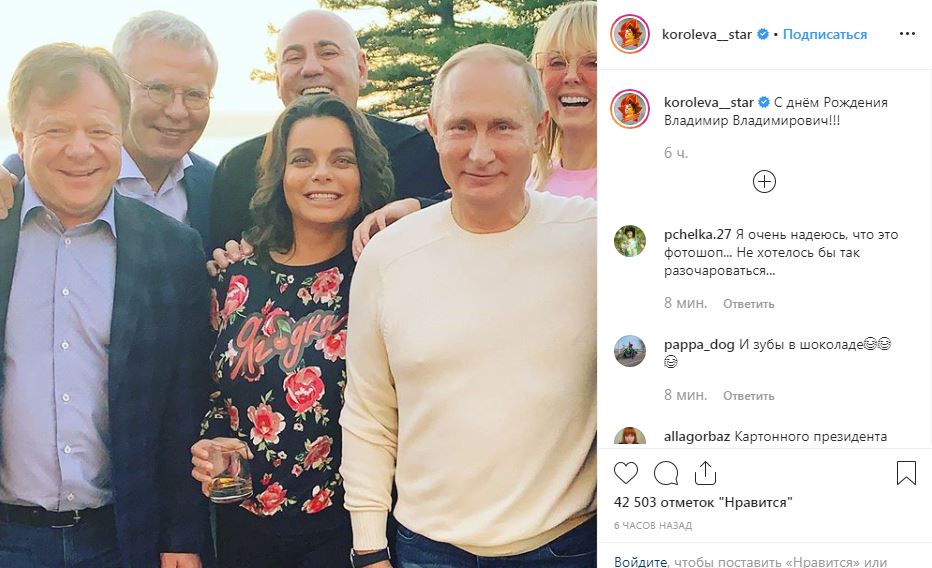This screenshot has height=568, width=932.
Task: View the 42 503 likes list
Action: click(x=703, y=503)
